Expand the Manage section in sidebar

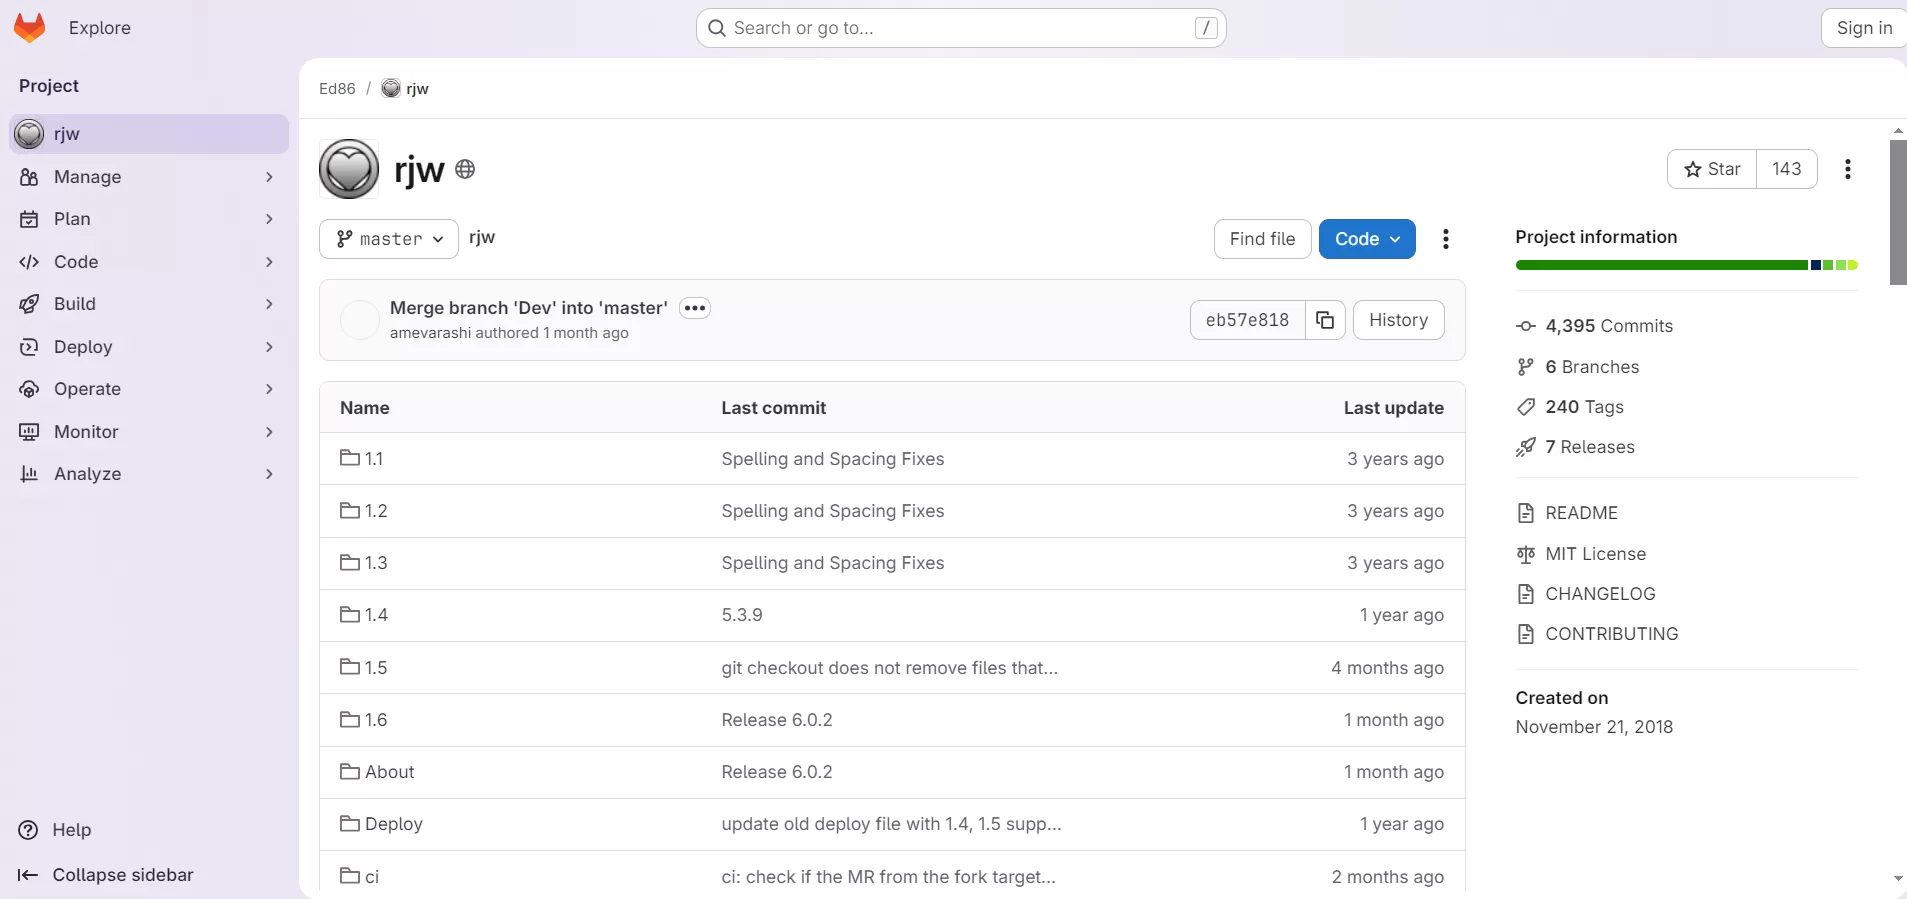click(146, 177)
